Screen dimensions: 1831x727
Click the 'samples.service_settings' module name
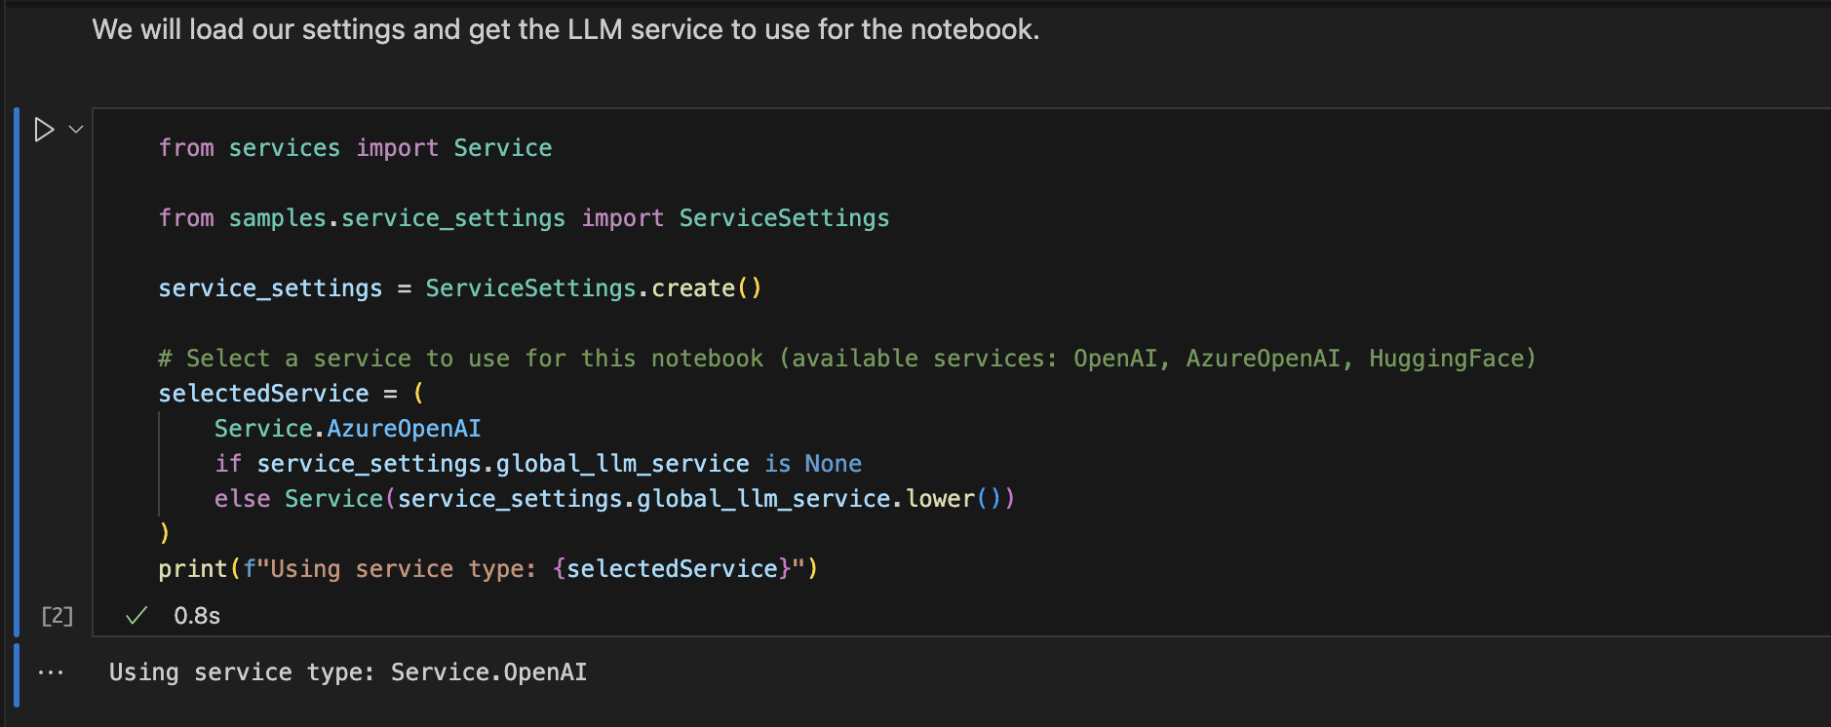(396, 218)
